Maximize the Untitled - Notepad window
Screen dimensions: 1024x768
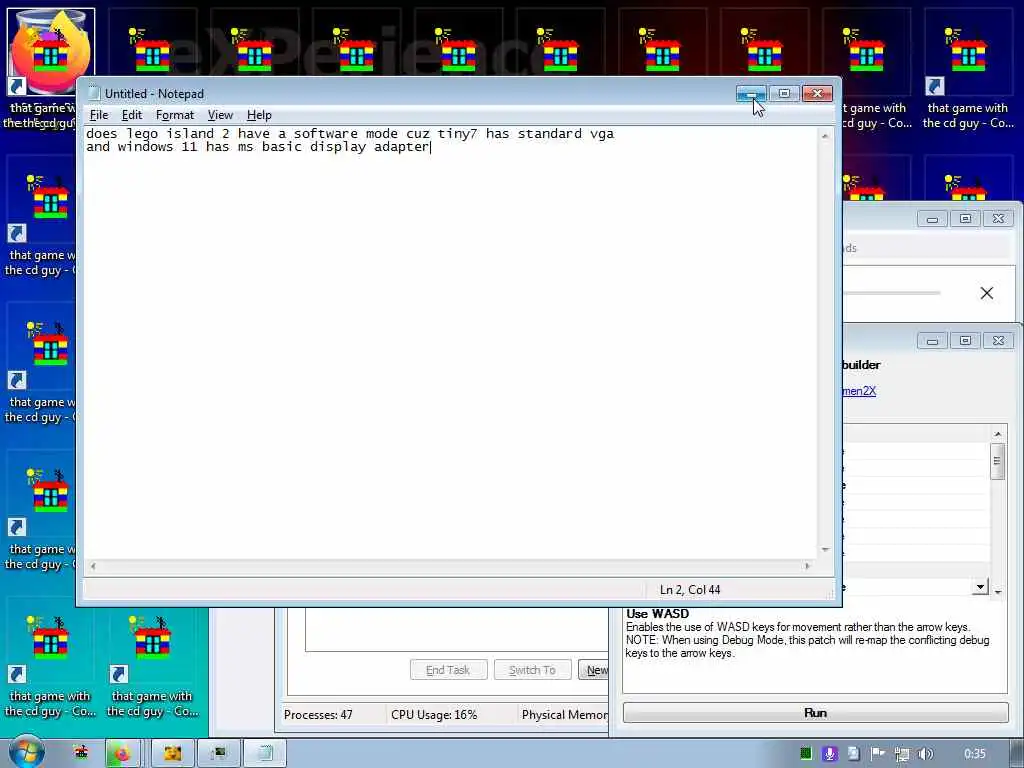coord(784,94)
